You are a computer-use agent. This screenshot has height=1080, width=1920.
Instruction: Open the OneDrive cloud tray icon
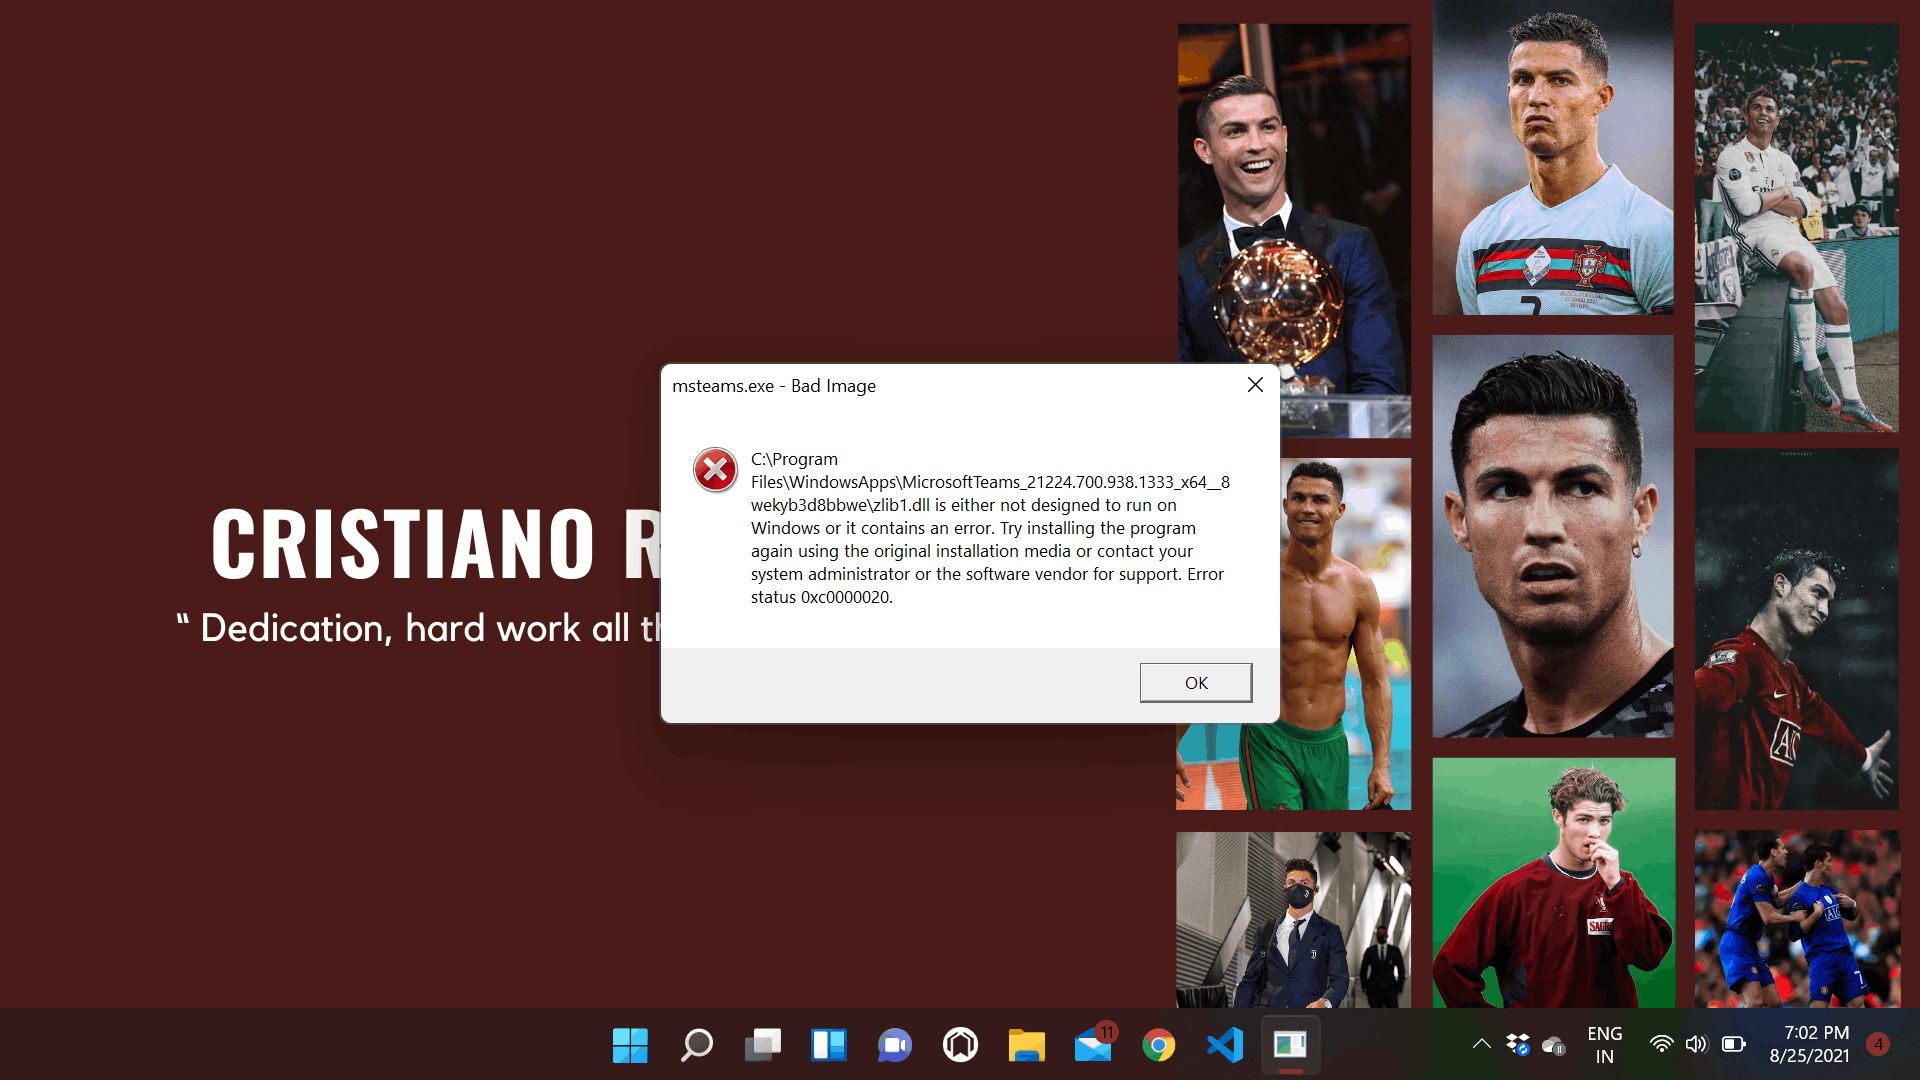[1553, 1045]
